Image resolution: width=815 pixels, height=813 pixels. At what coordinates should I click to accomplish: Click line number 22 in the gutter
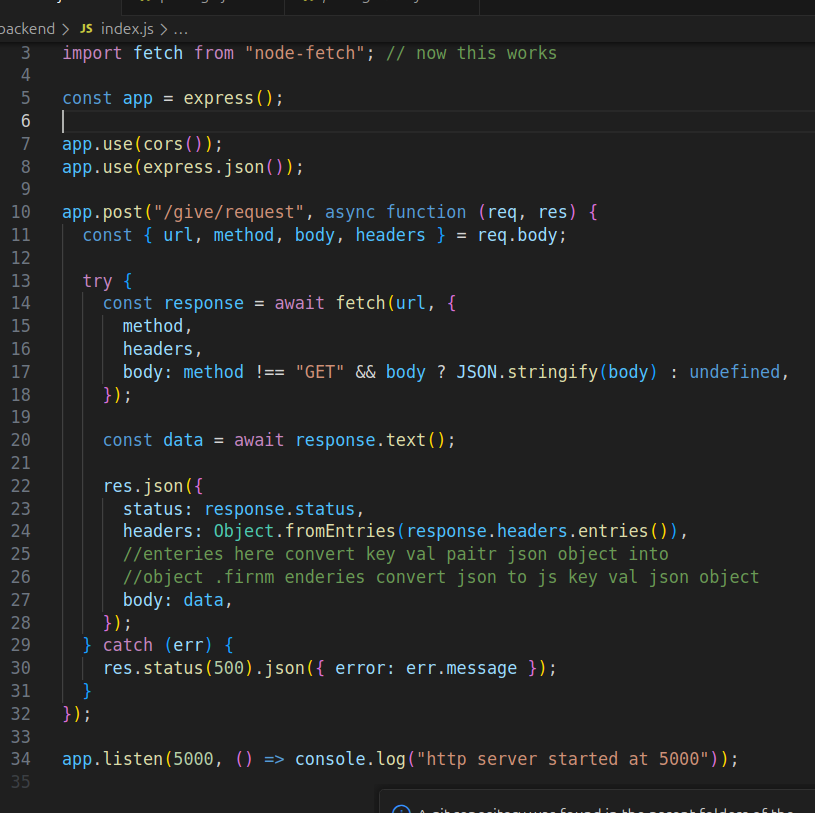tap(21, 486)
